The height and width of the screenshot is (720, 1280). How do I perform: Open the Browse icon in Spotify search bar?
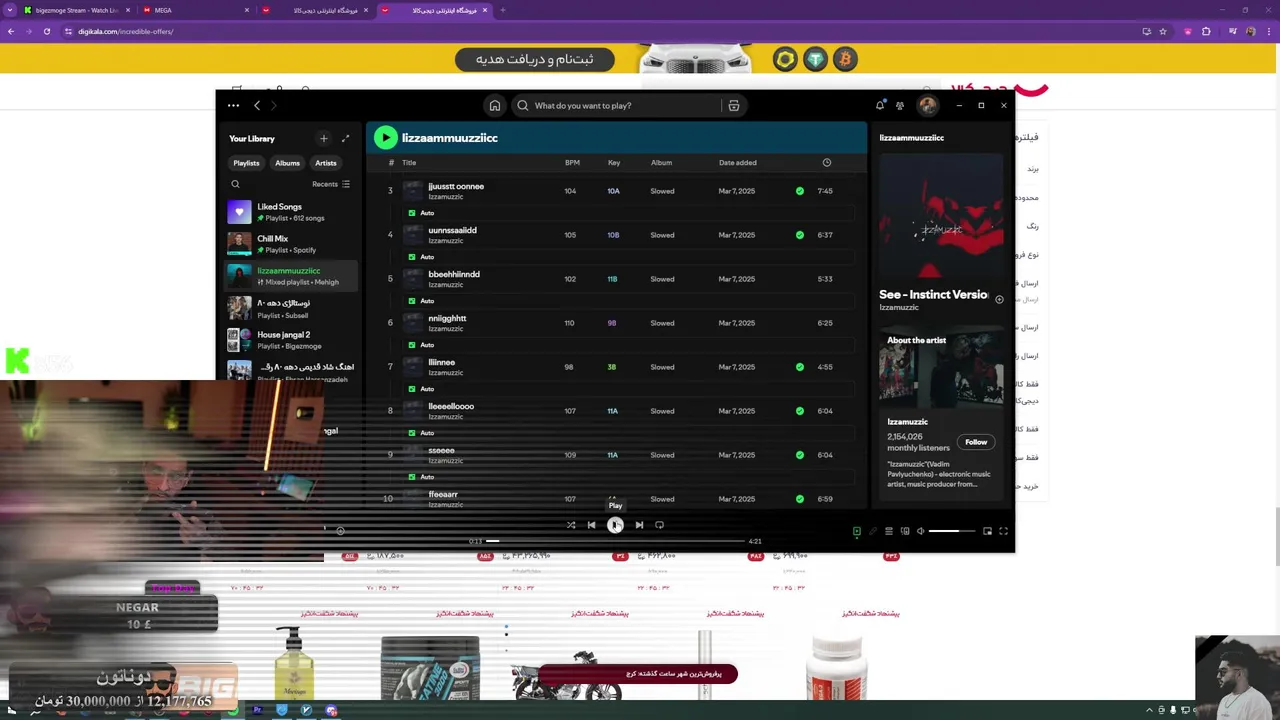[x=733, y=105]
